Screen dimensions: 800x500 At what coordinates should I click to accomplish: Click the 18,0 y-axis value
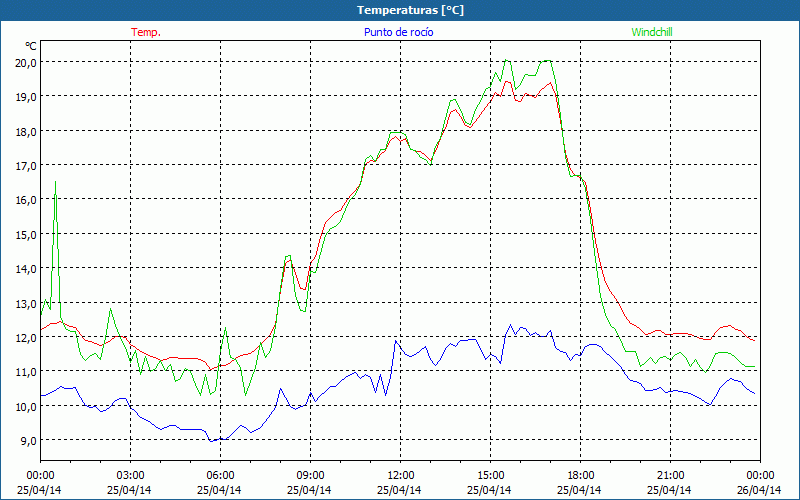tap(26, 132)
